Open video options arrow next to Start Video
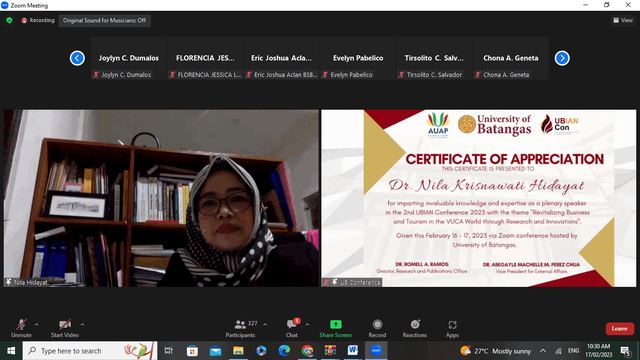 pos(82,324)
